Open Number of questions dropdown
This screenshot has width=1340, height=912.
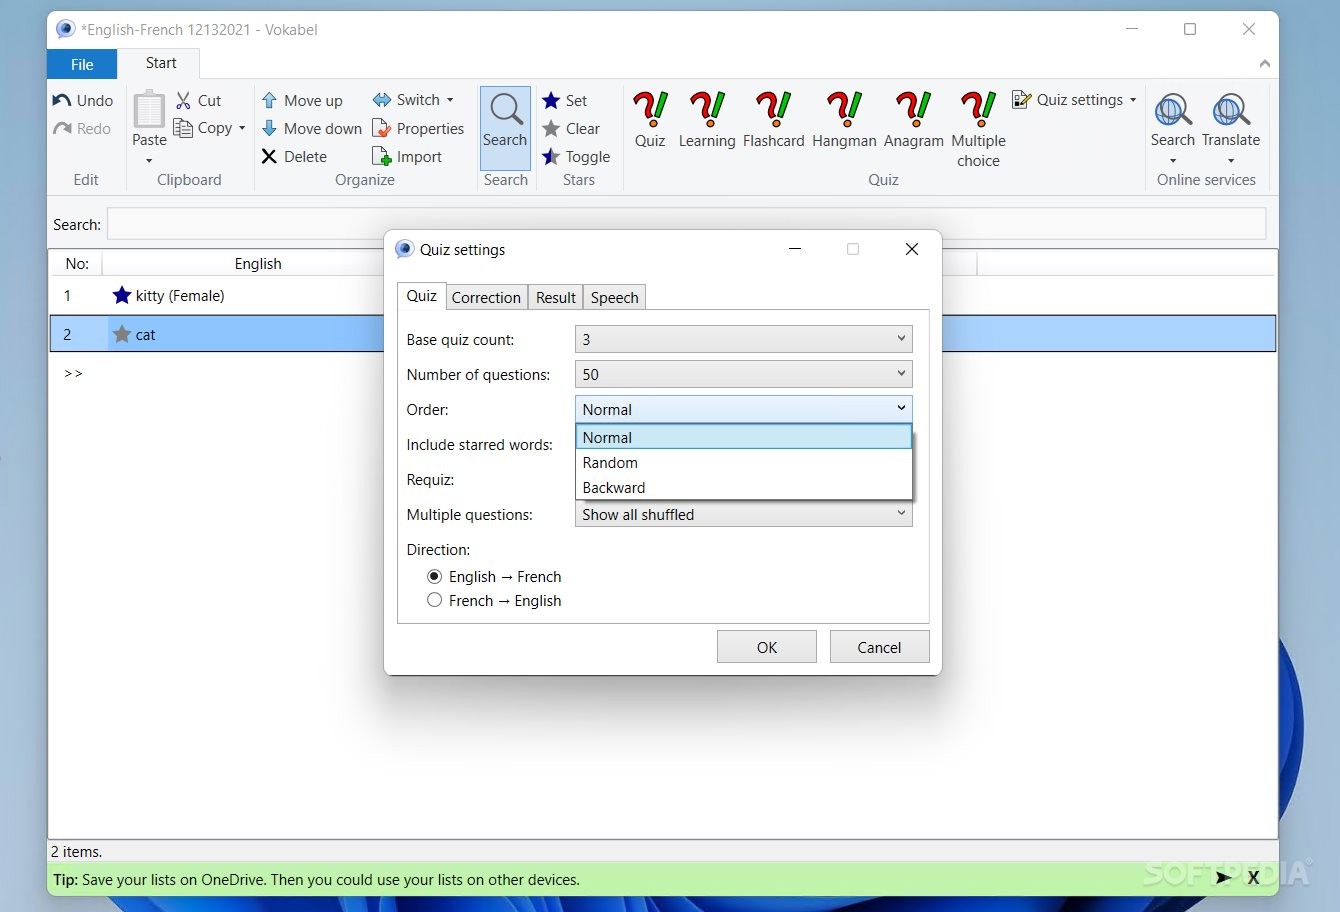click(744, 374)
